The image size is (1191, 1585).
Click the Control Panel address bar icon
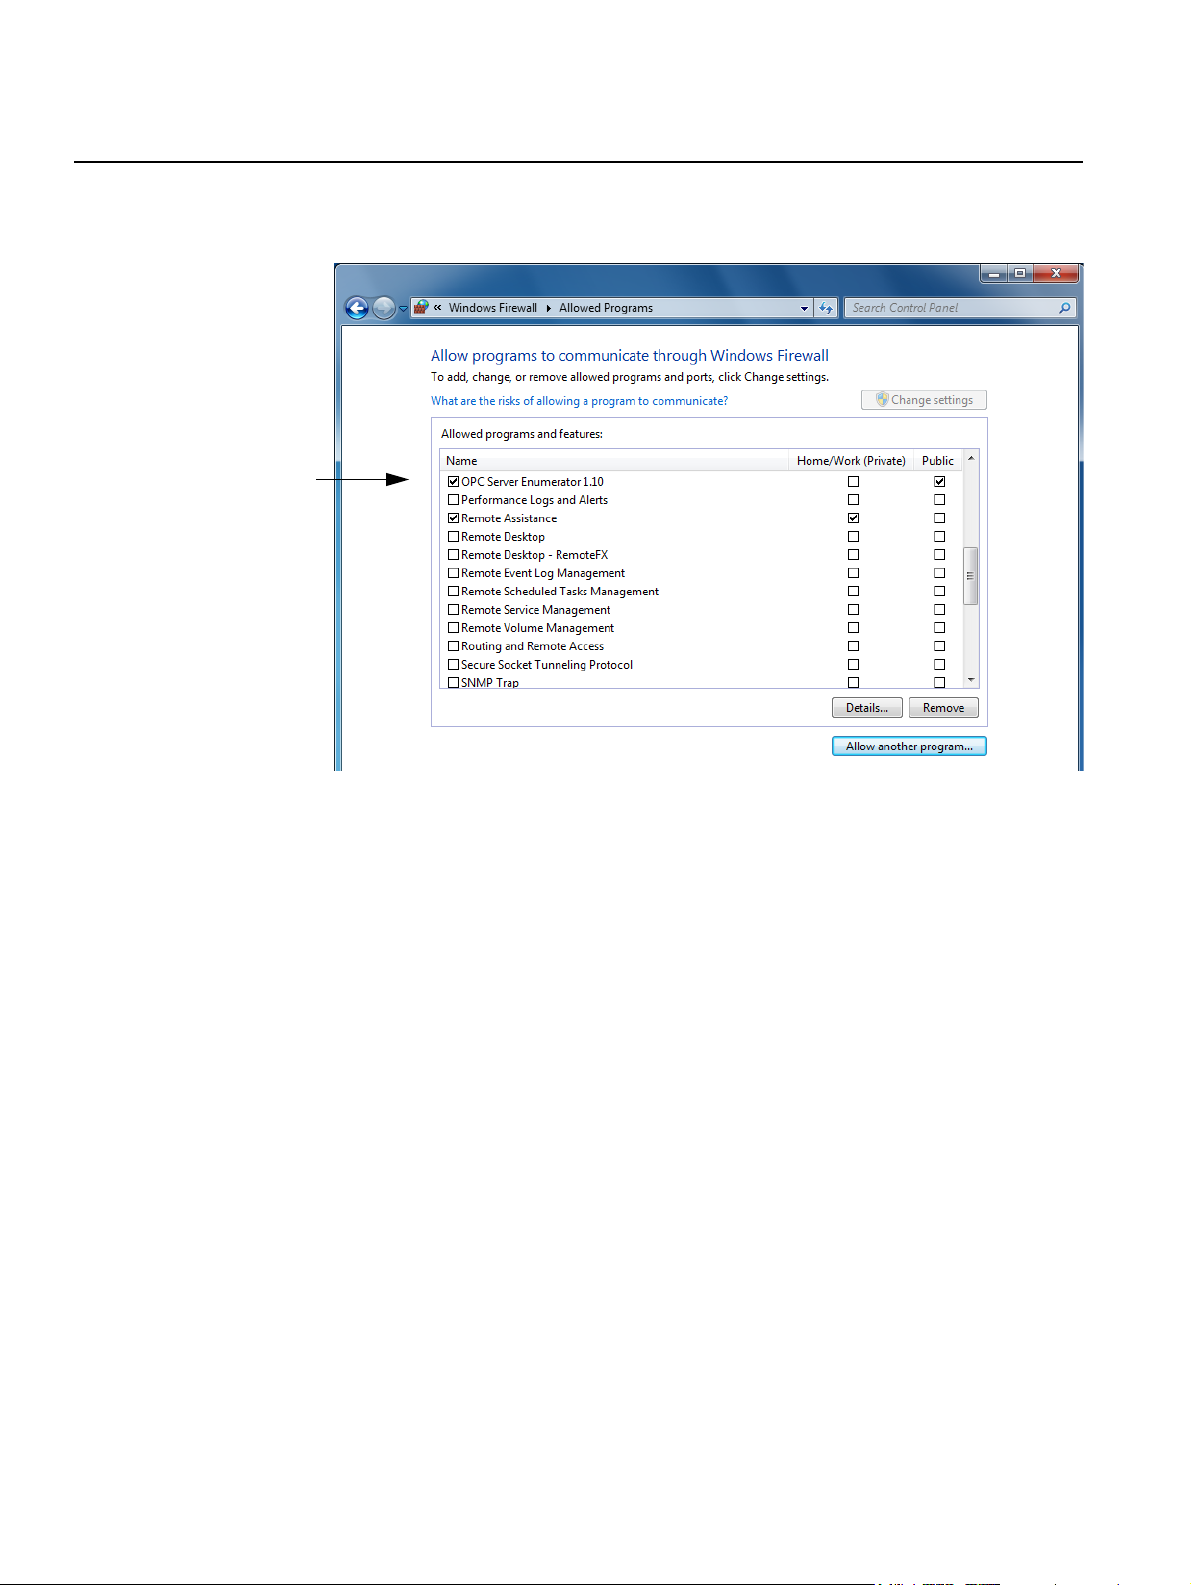[421, 308]
